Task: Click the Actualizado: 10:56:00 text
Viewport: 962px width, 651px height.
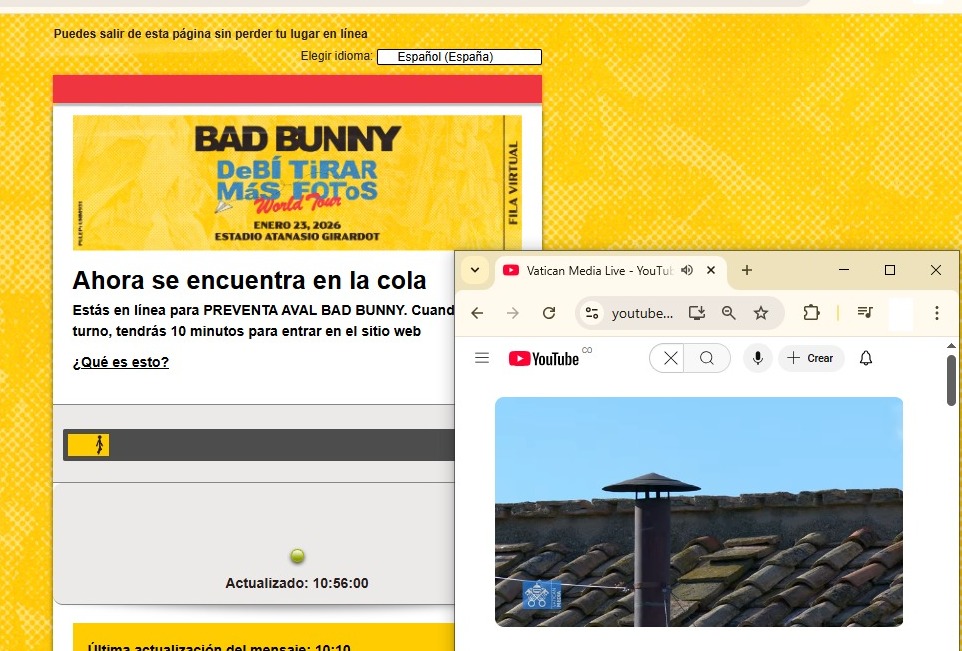Action: [x=297, y=583]
